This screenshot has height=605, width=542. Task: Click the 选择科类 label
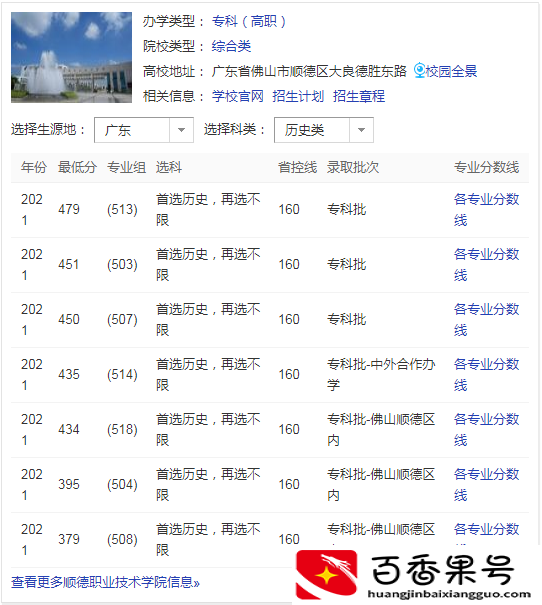point(234,129)
